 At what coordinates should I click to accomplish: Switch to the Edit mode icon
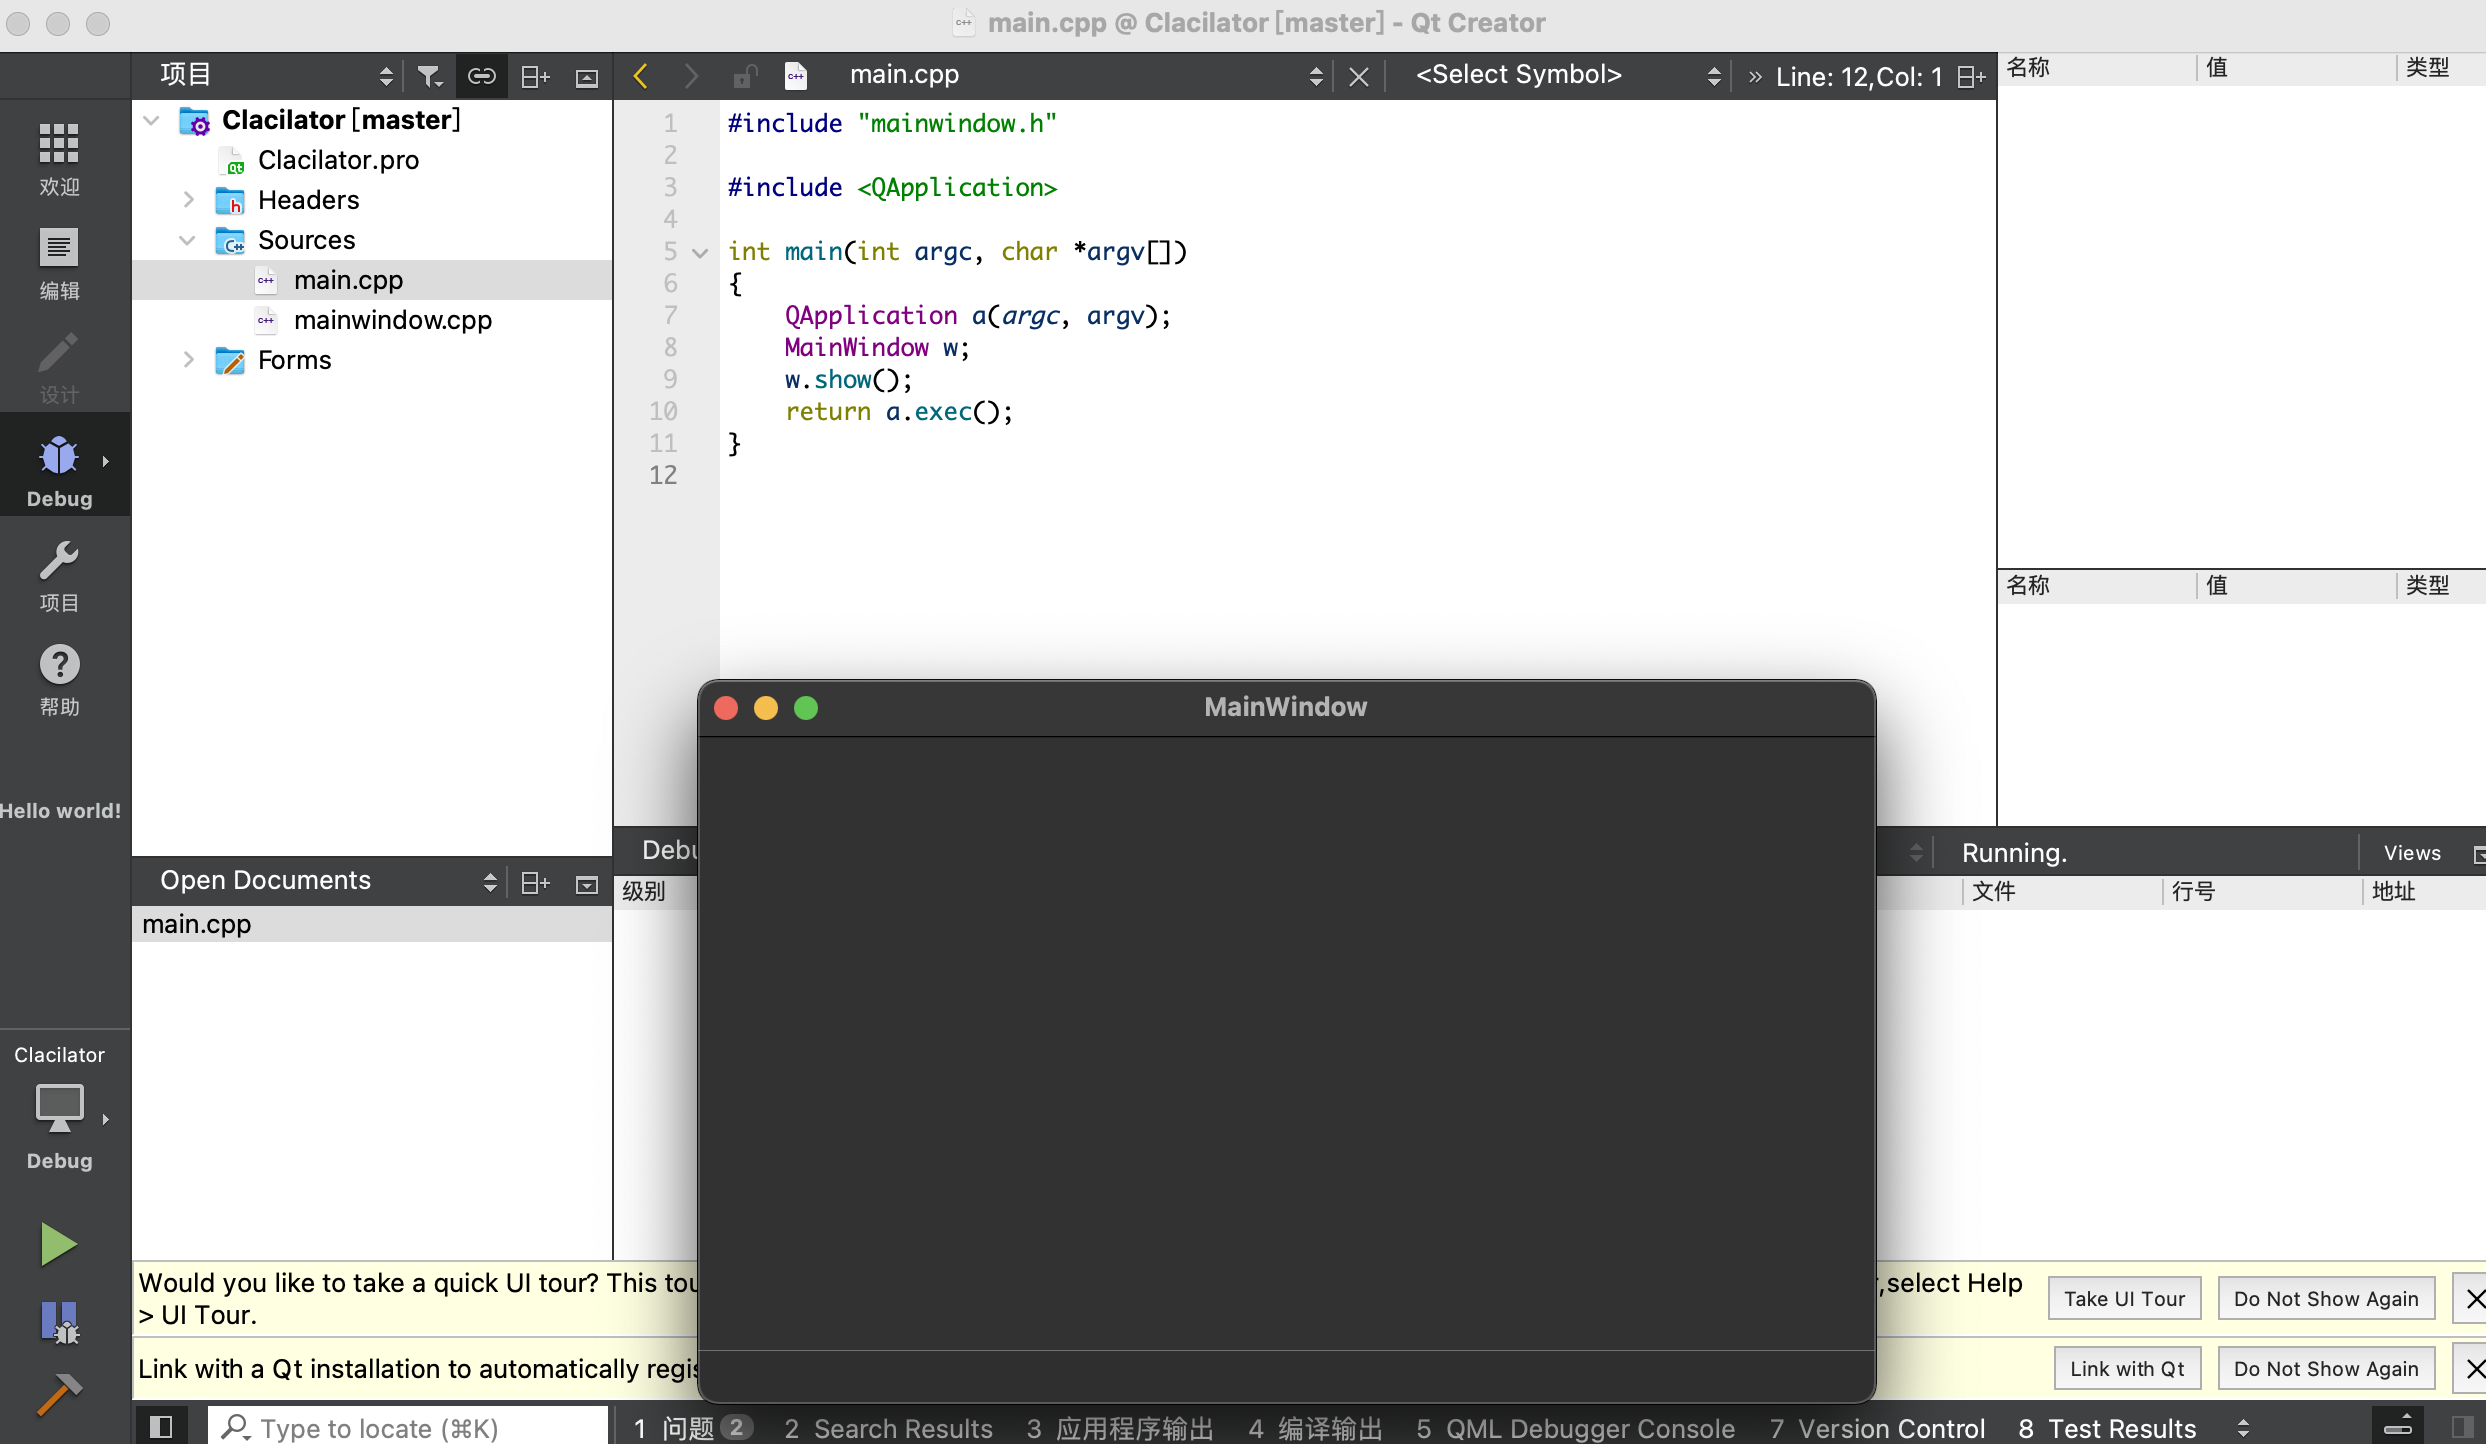(59, 262)
